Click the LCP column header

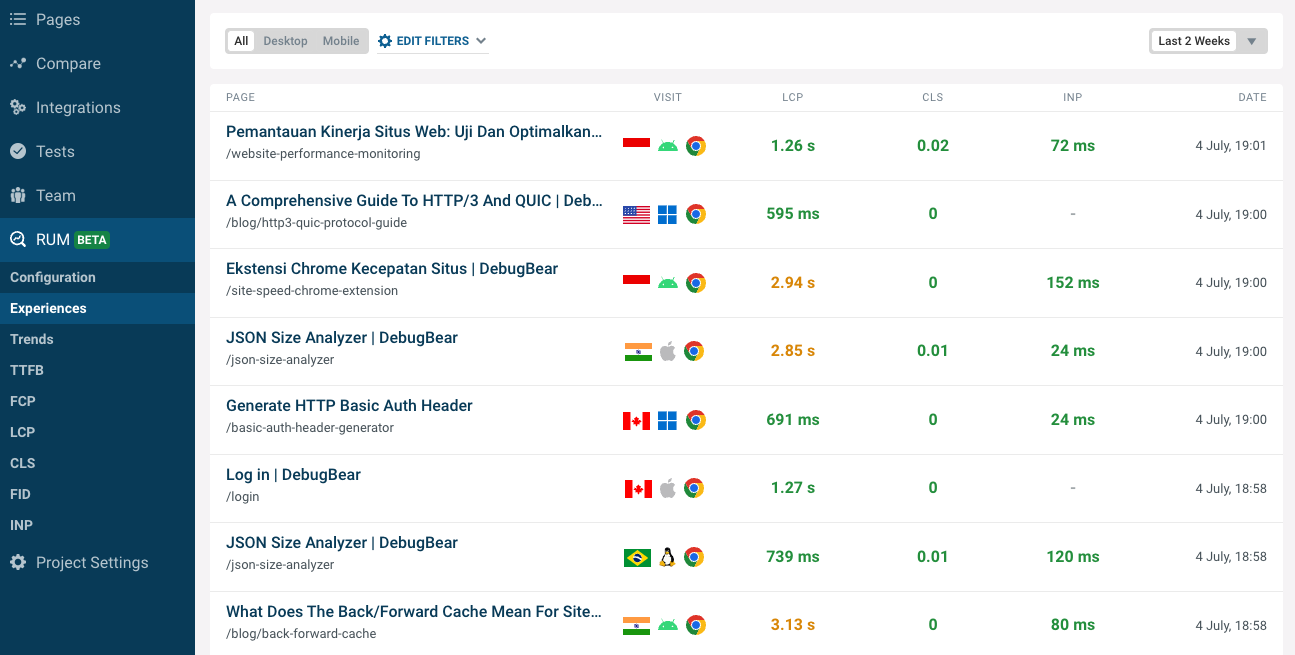793,97
